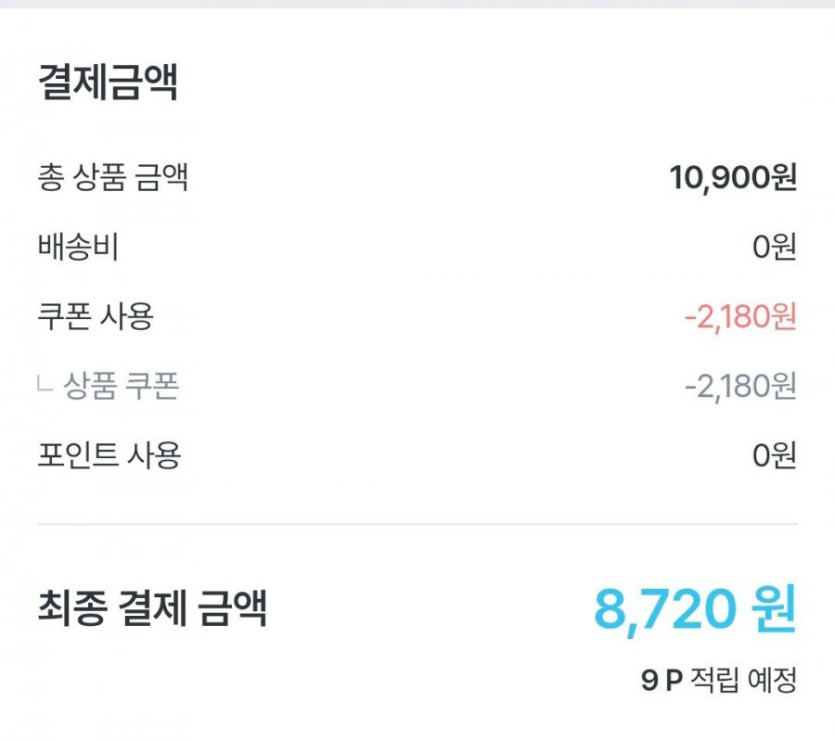Click the gray bar at the top
Image resolution: width=835 pixels, height=741 pixels.
(417, 4)
